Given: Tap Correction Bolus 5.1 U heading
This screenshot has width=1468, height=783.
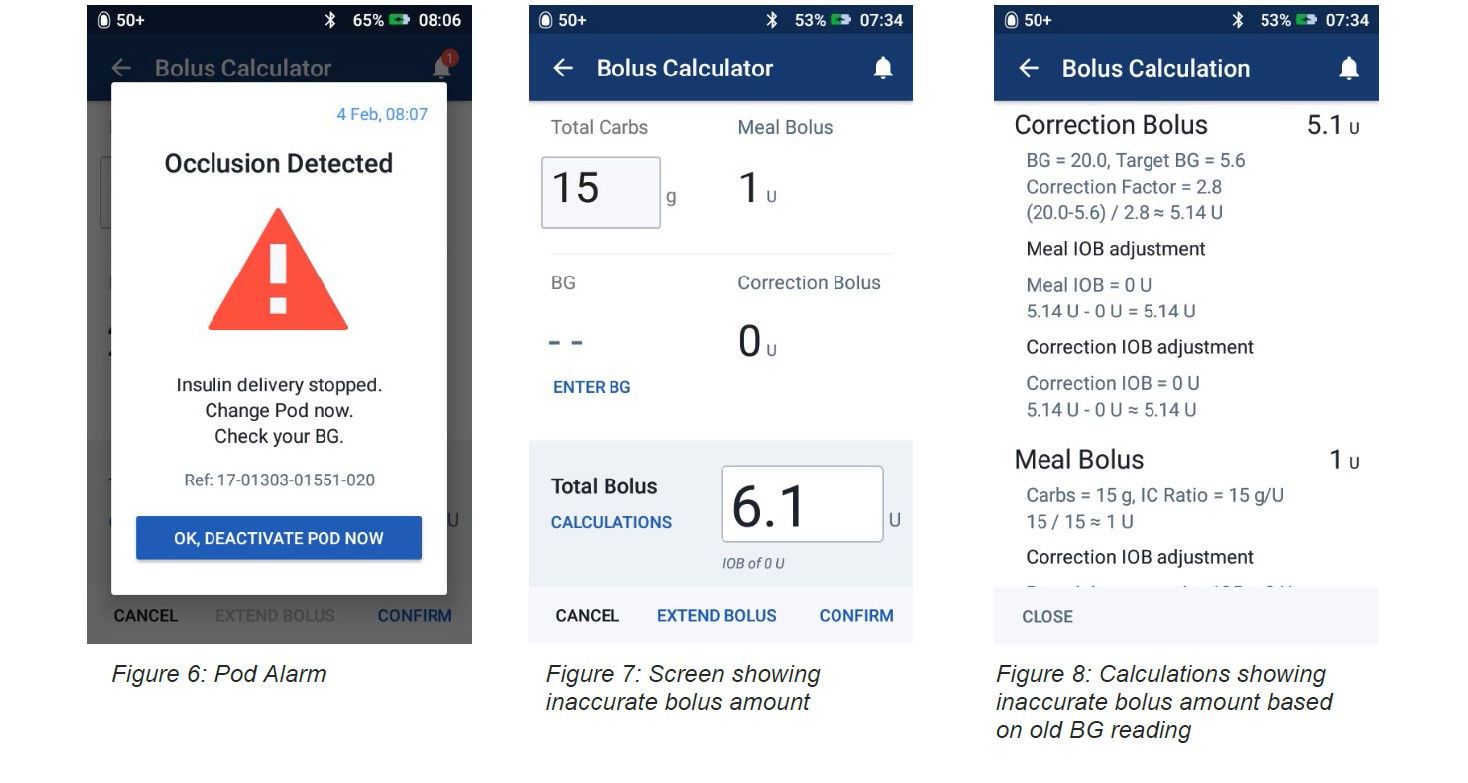Looking at the screenshot, I should 1187,125.
